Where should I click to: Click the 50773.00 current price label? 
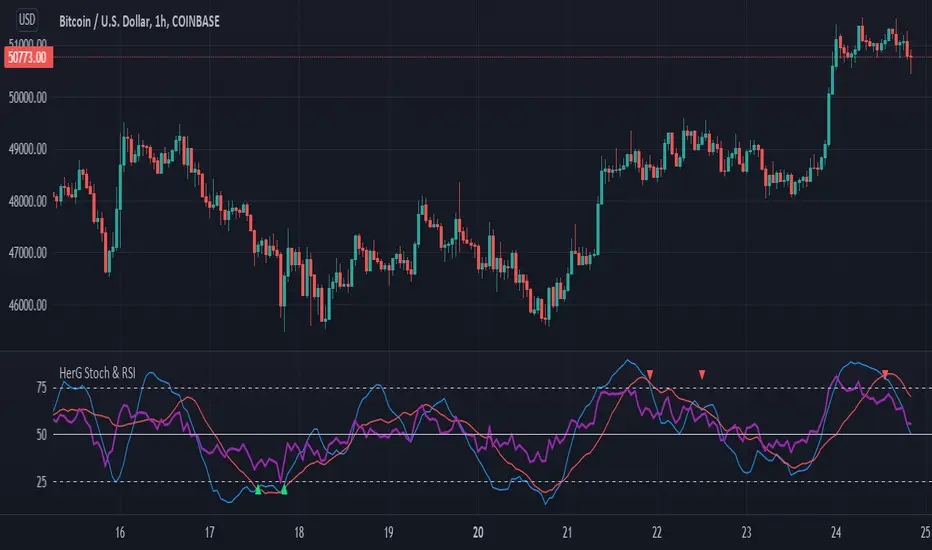pyautogui.click(x=28, y=57)
